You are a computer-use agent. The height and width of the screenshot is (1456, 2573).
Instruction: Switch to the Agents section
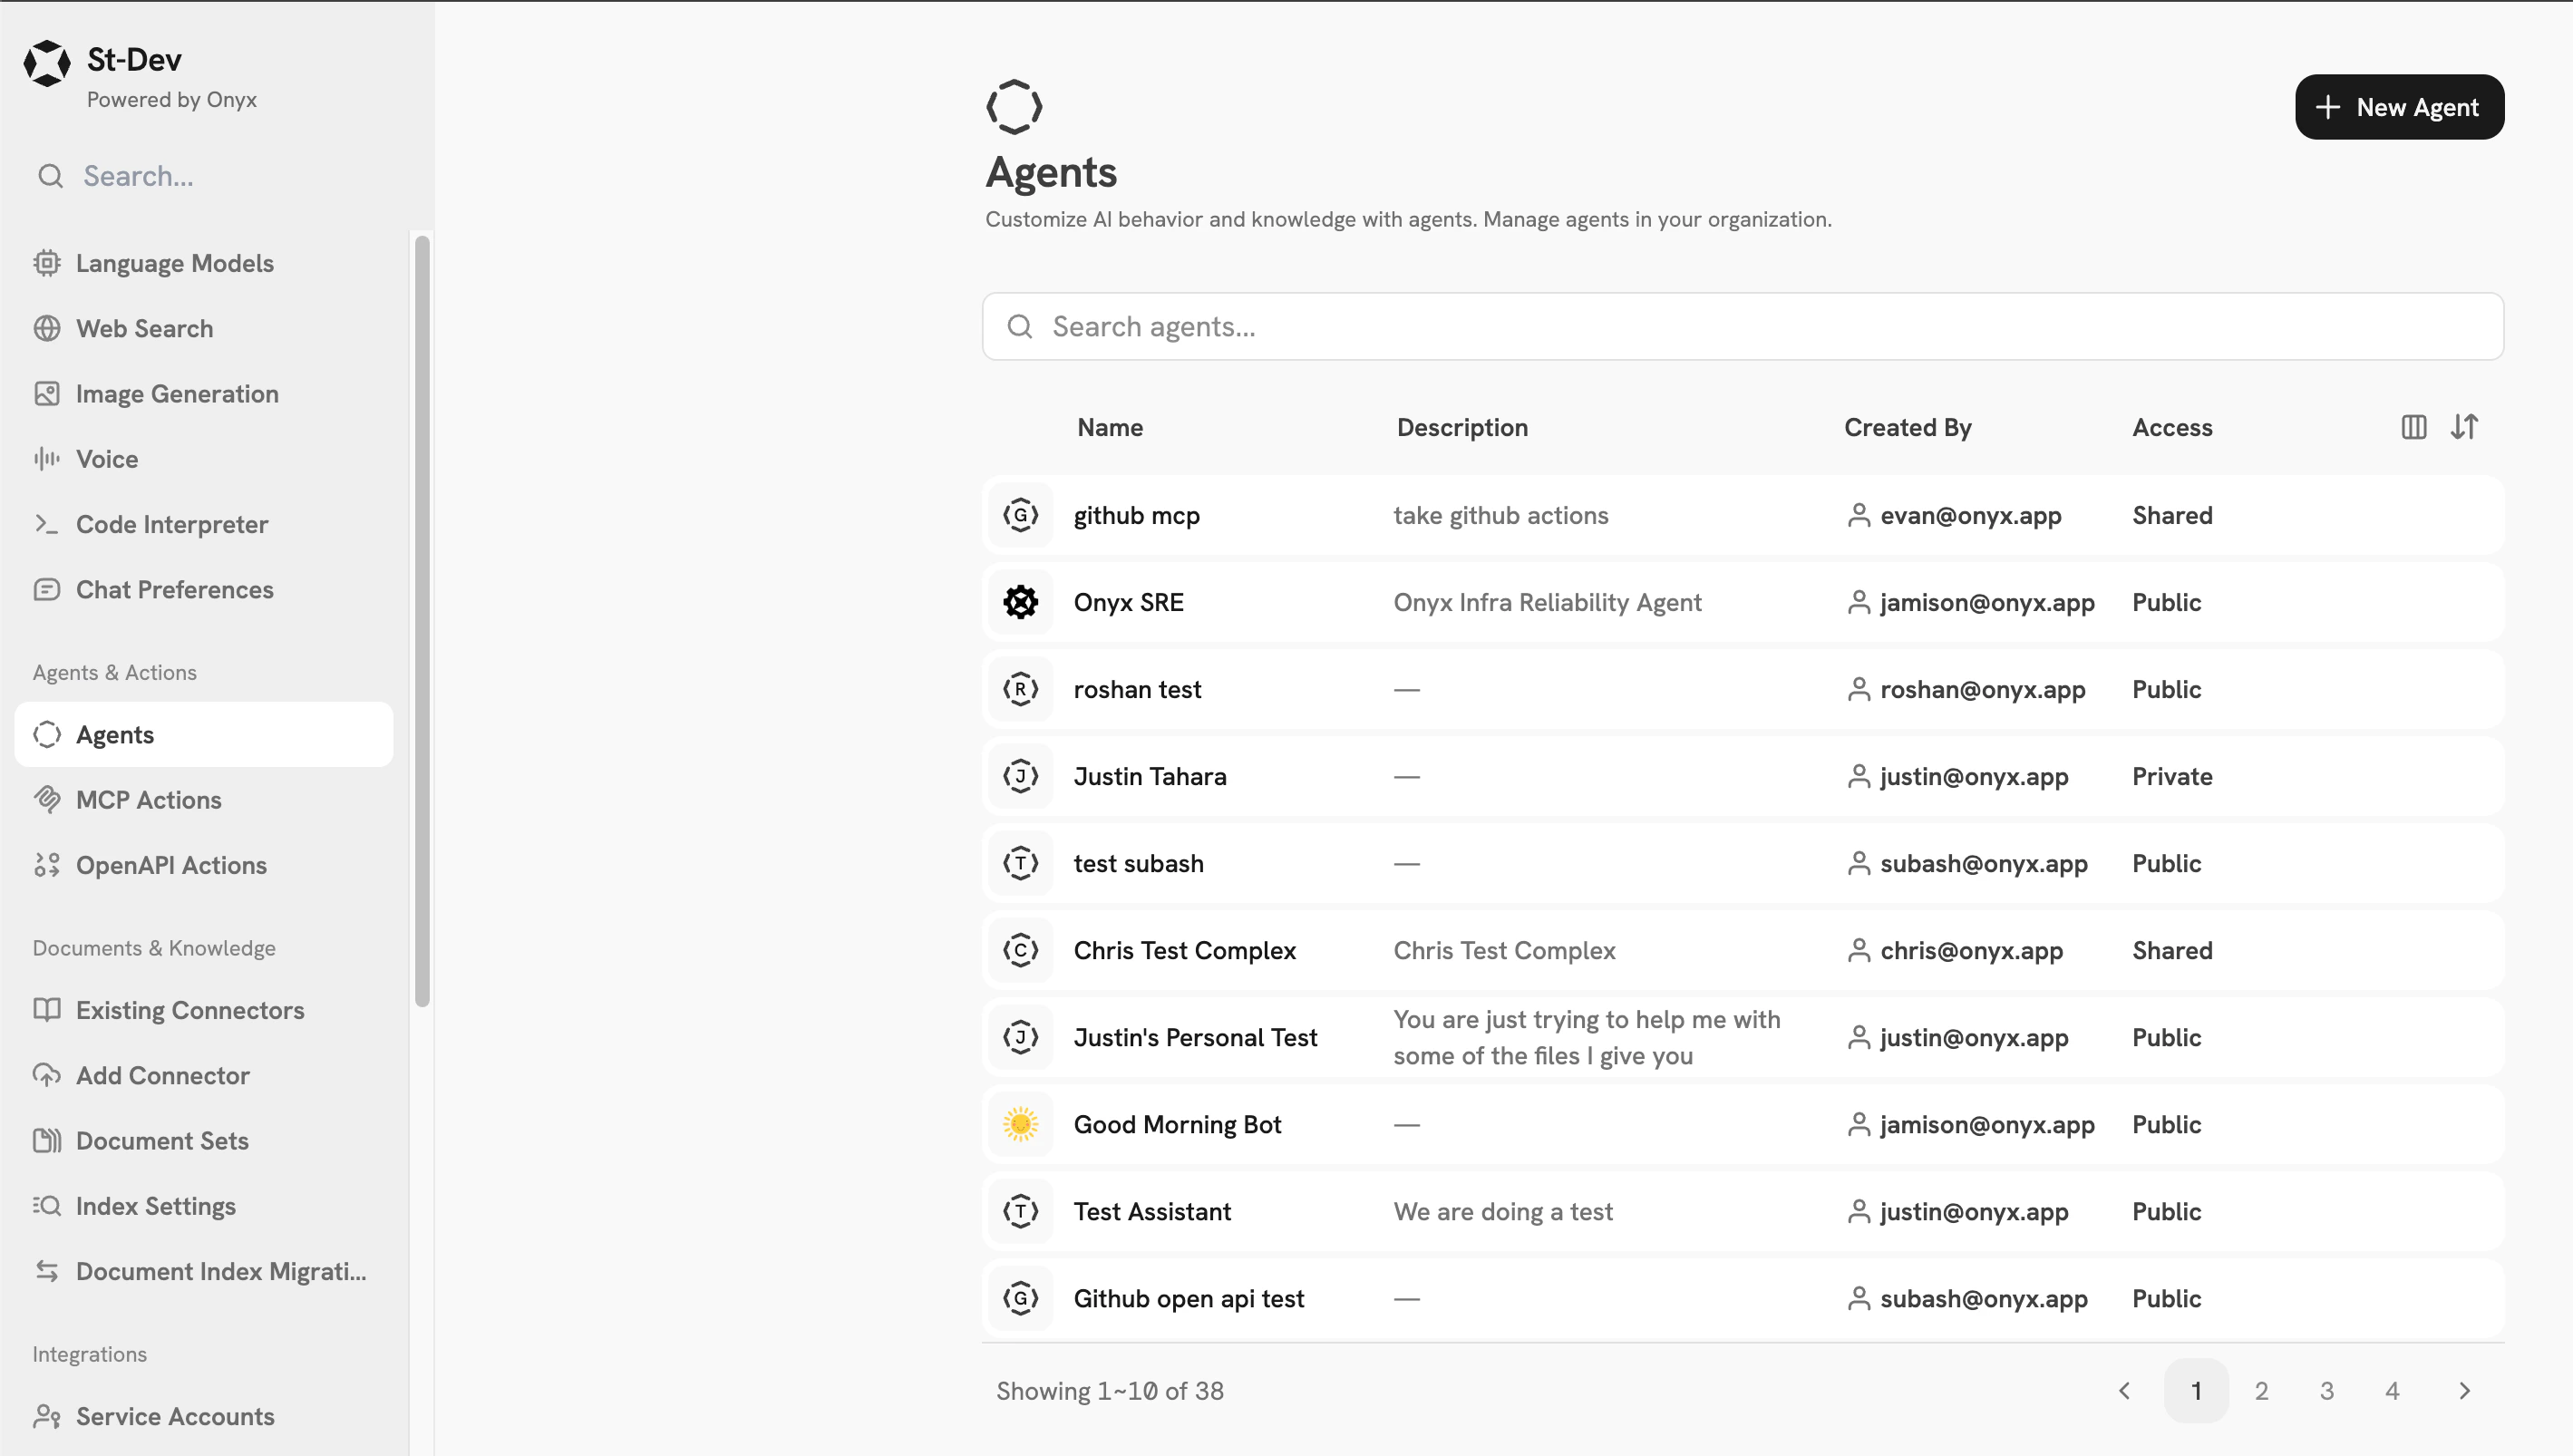coord(114,734)
